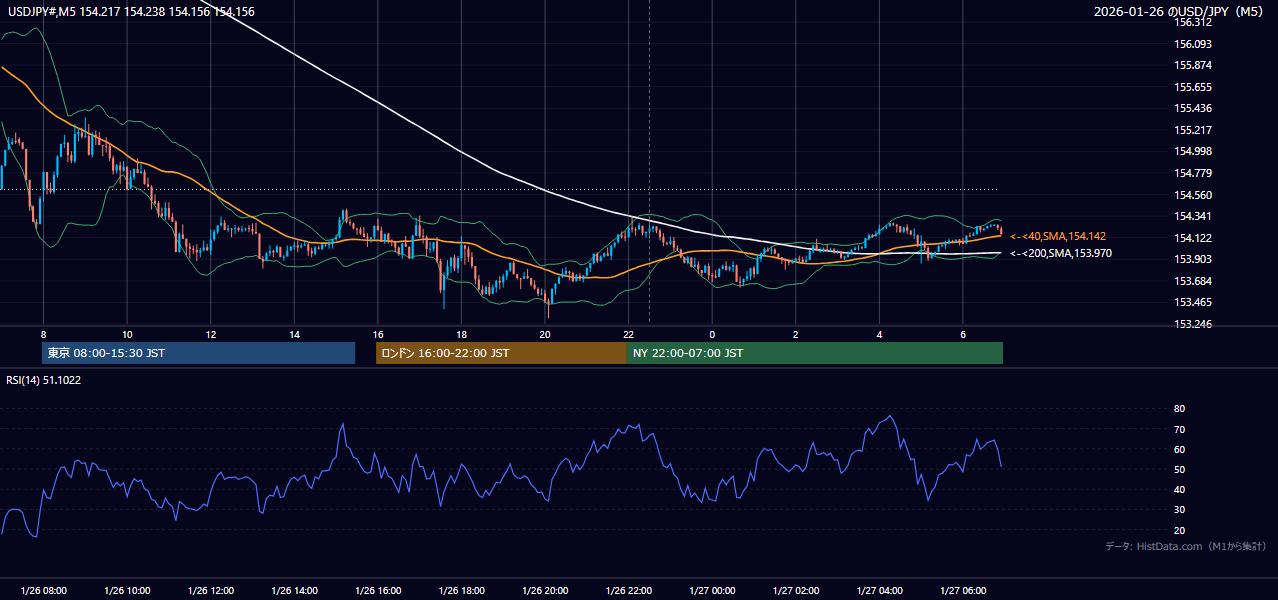Click the 1/27 04:00 time label
Viewport: 1278px width, 600px height.
coord(879,591)
